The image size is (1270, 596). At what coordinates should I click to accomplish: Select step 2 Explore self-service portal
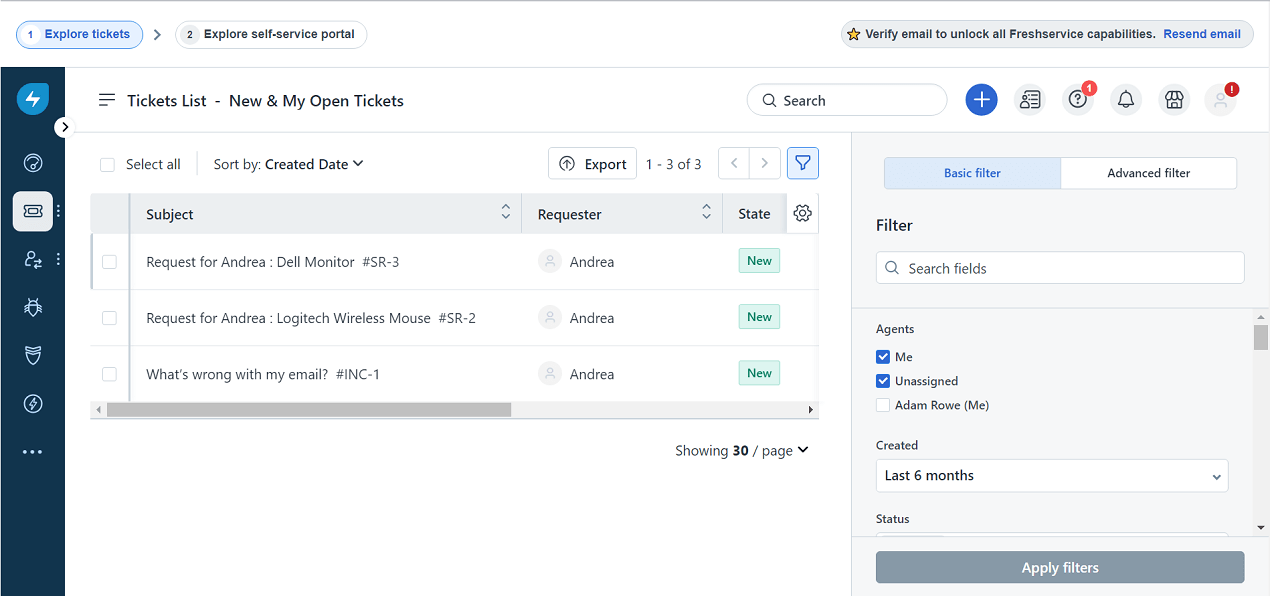click(x=271, y=34)
